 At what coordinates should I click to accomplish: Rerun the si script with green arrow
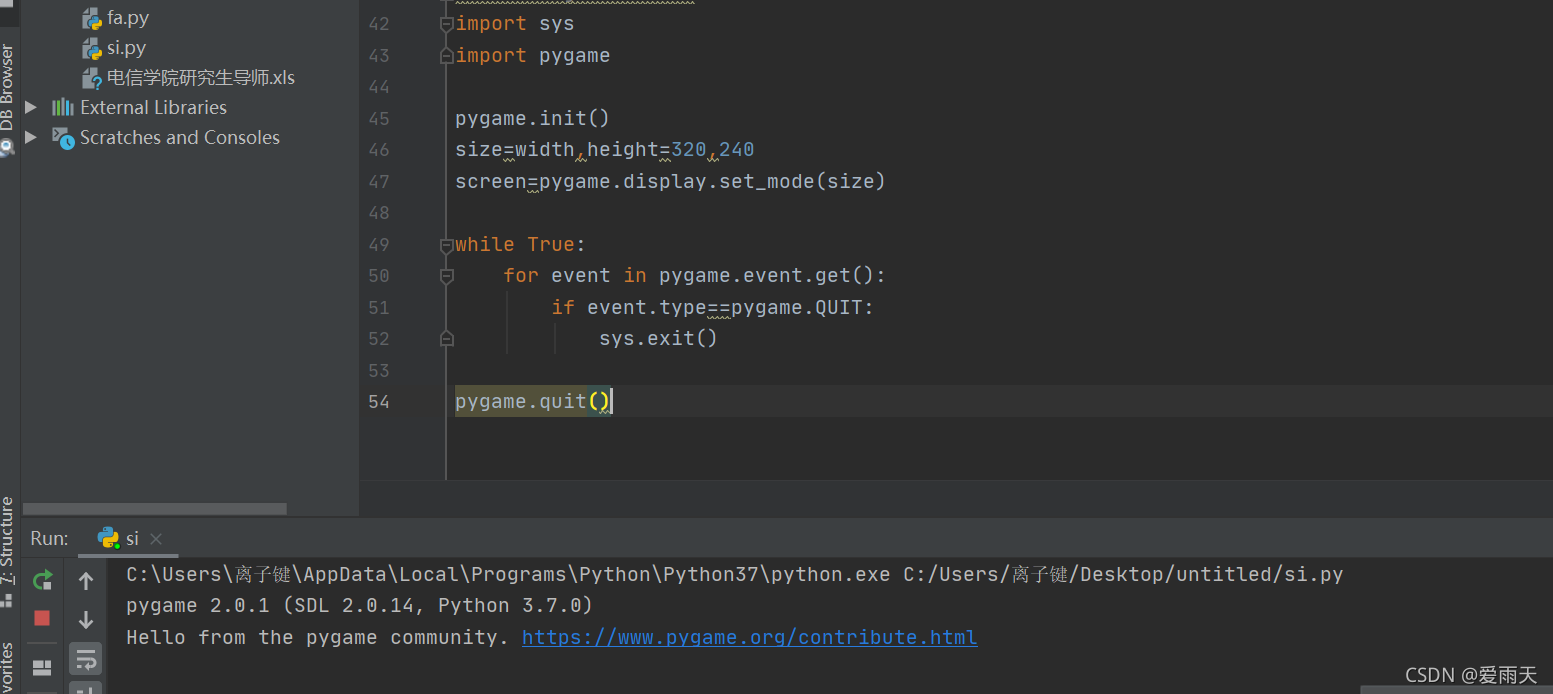(43, 580)
